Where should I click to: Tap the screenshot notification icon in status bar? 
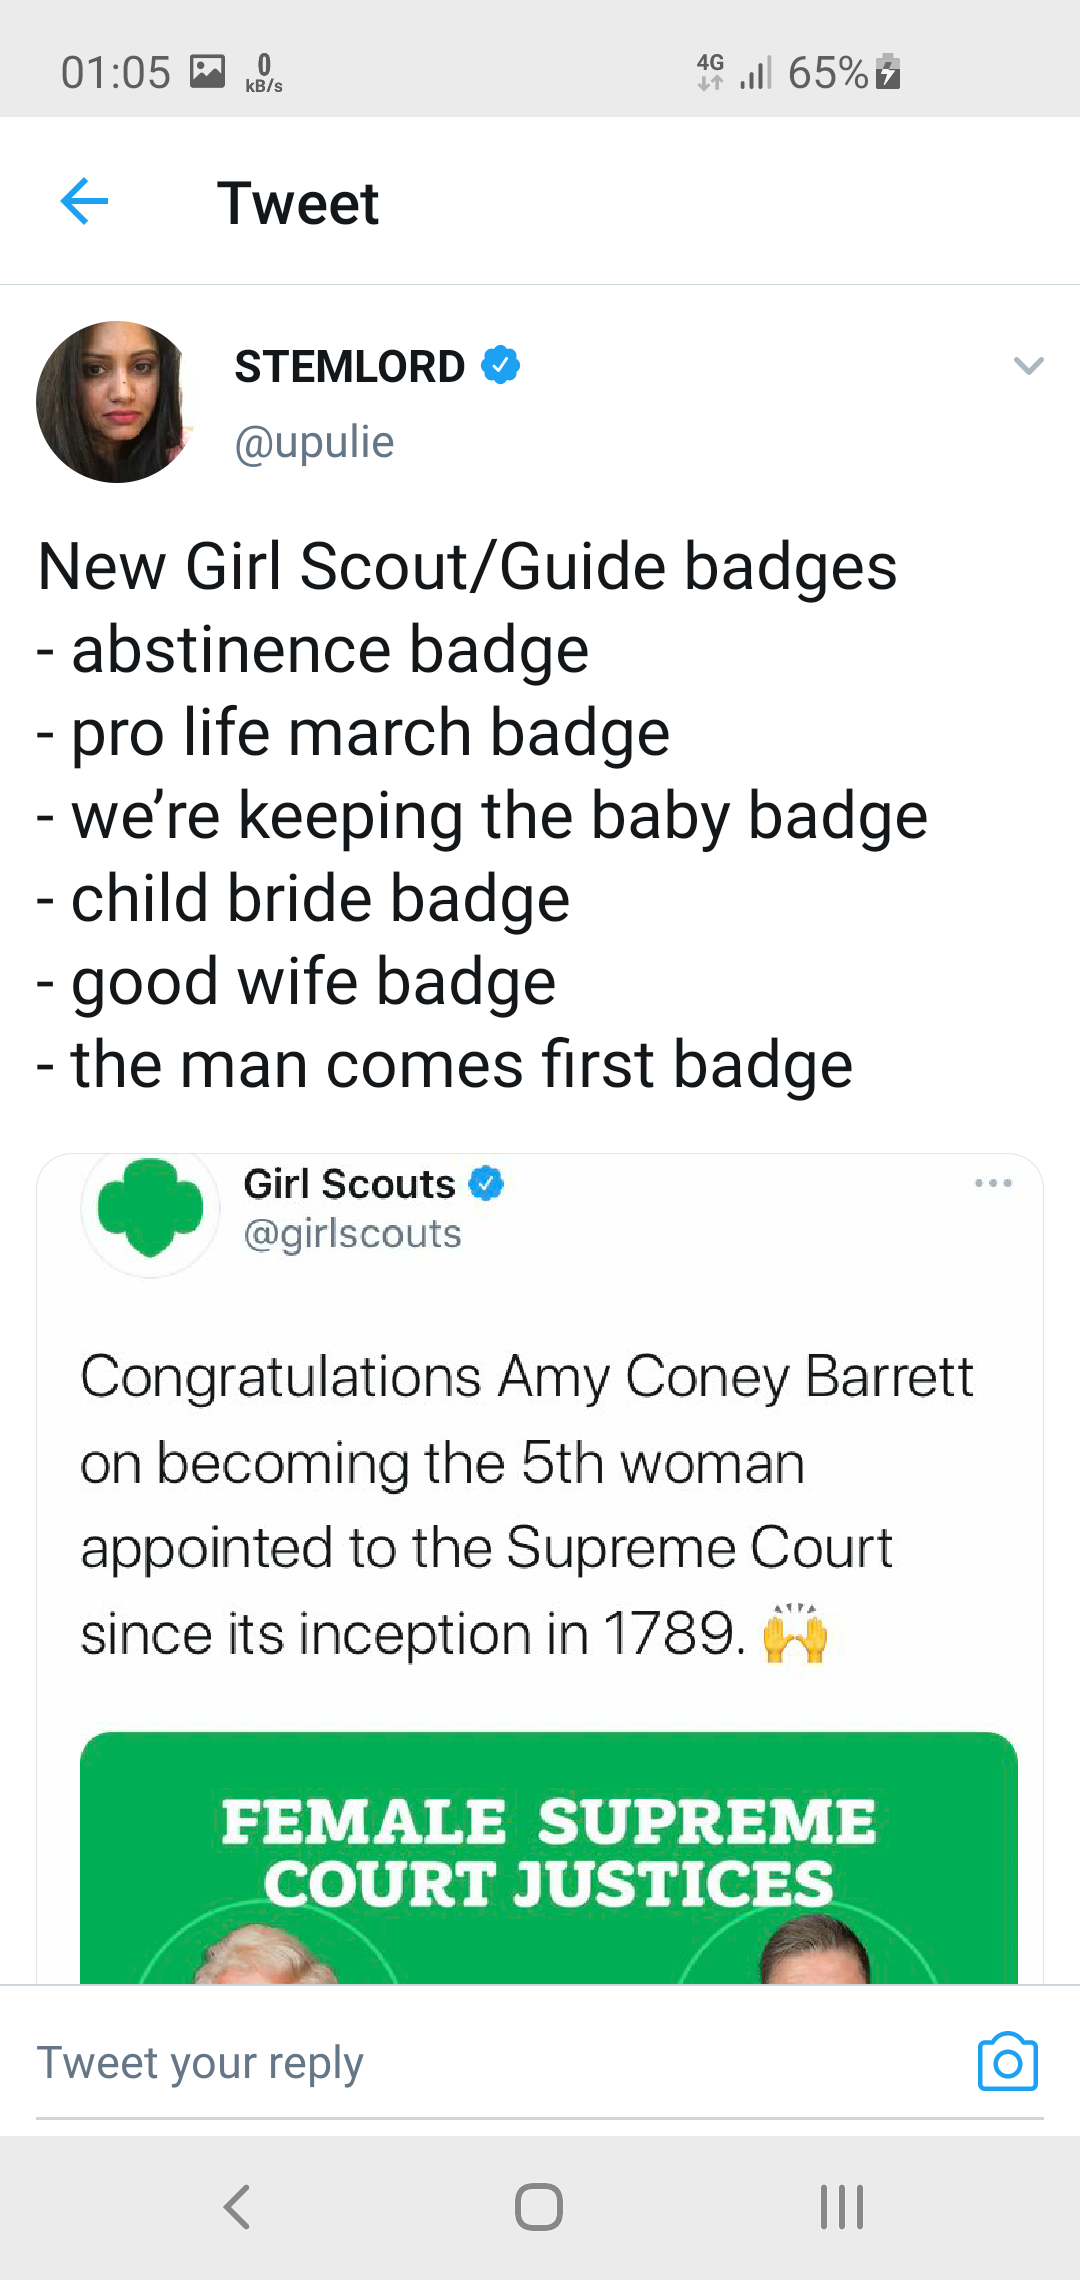click(x=208, y=72)
